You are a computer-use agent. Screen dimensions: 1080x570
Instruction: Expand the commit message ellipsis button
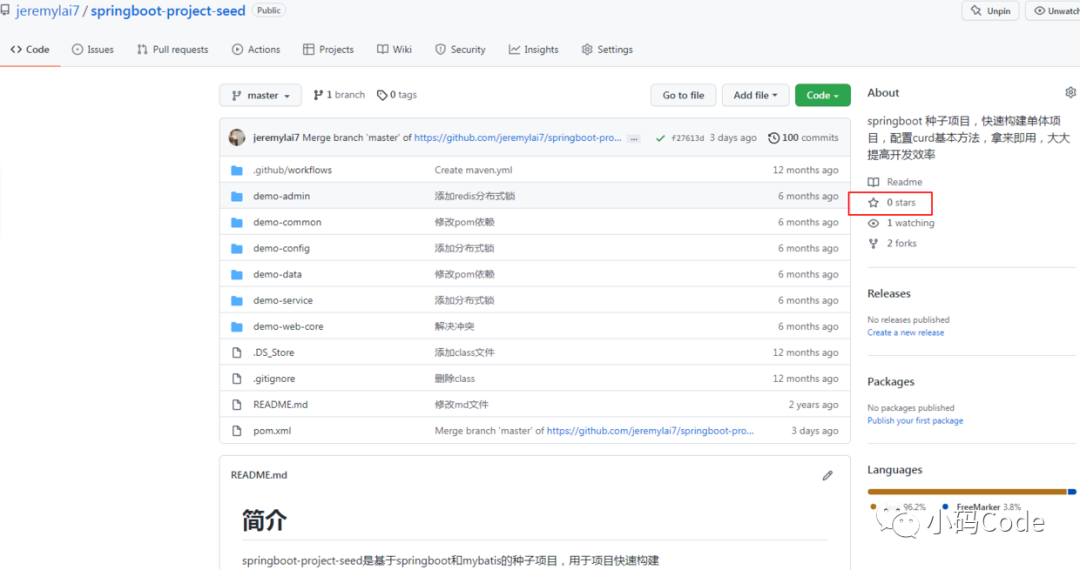(634, 138)
